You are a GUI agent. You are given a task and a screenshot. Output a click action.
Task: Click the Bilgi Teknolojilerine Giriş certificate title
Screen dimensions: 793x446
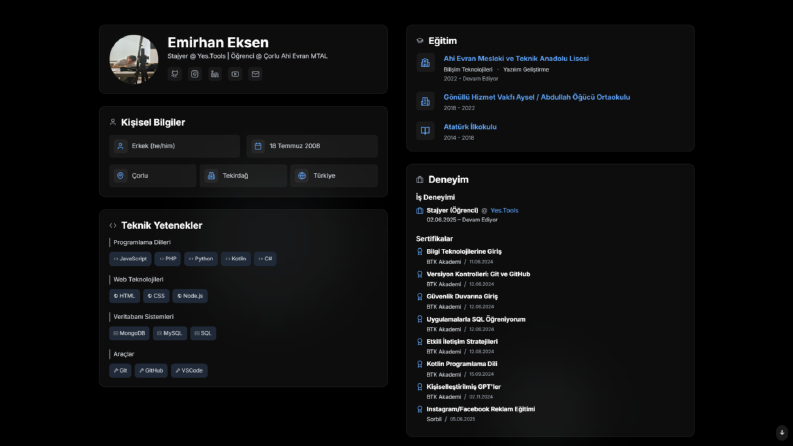click(x=464, y=251)
